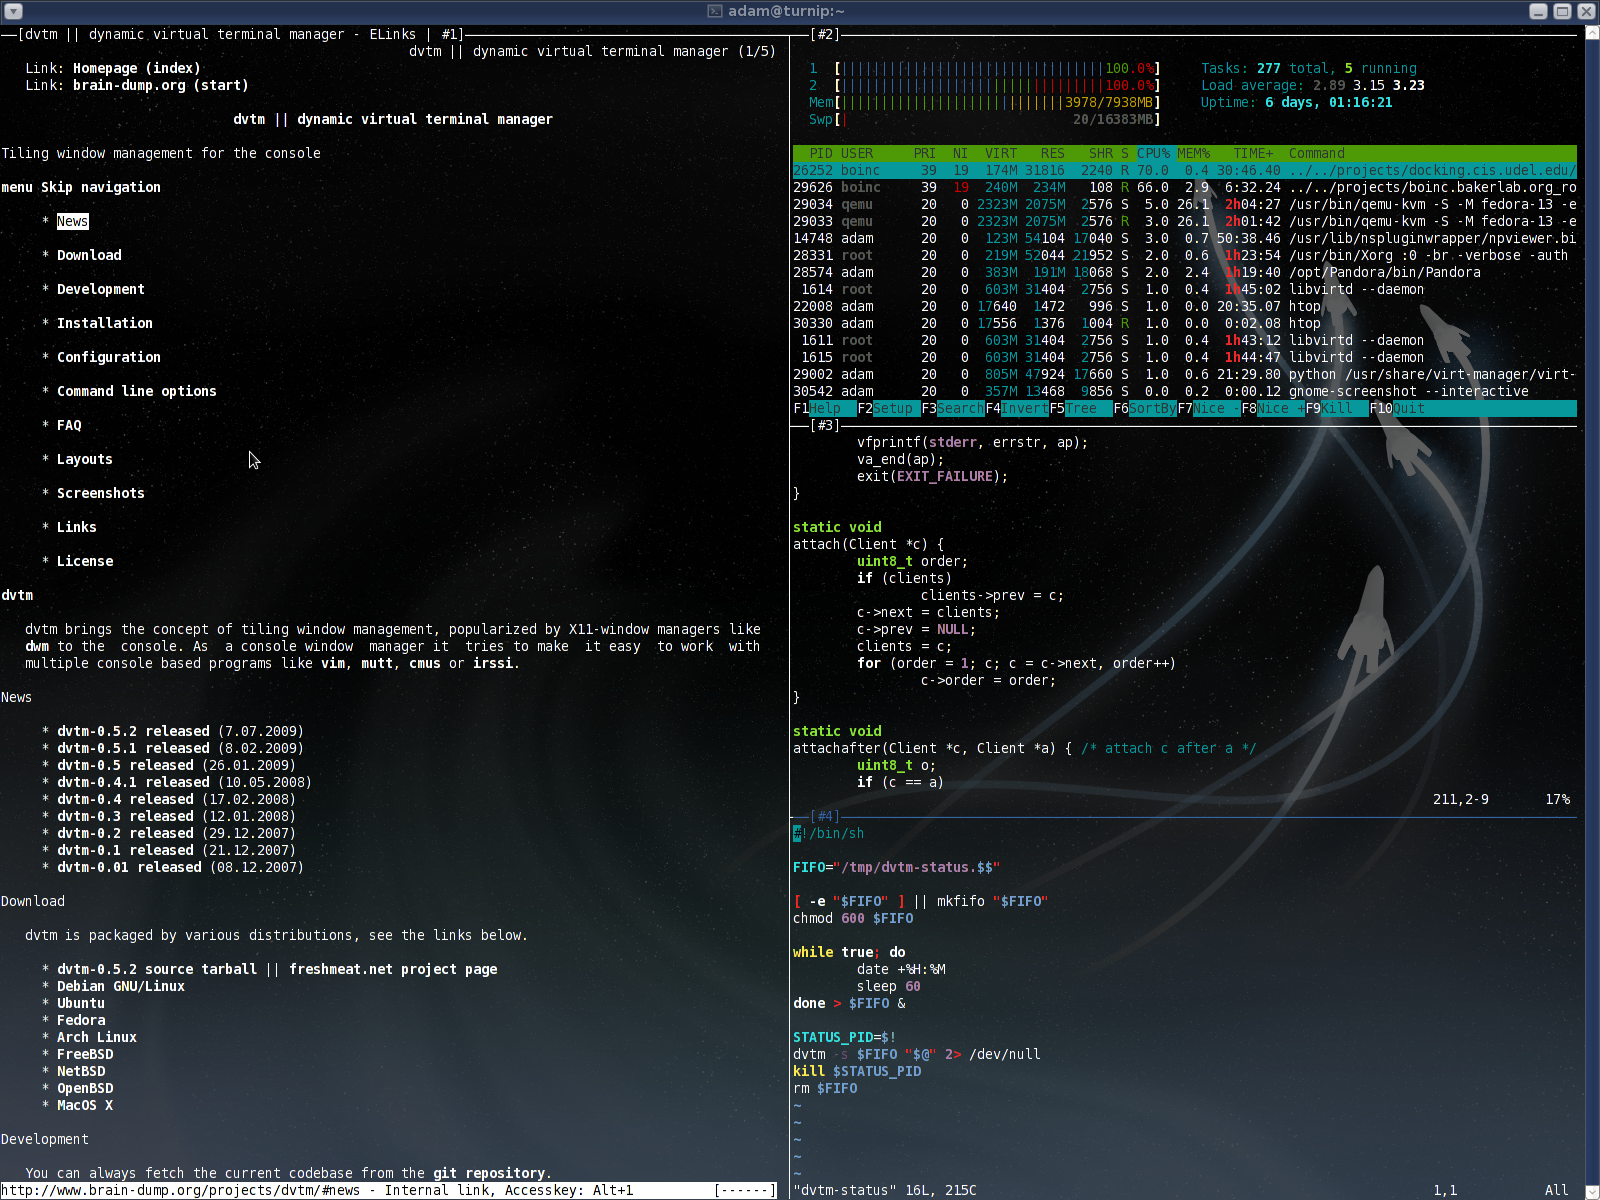Follow the freshmeat.net project page link
The width and height of the screenshot is (1600, 1200).
392,968
